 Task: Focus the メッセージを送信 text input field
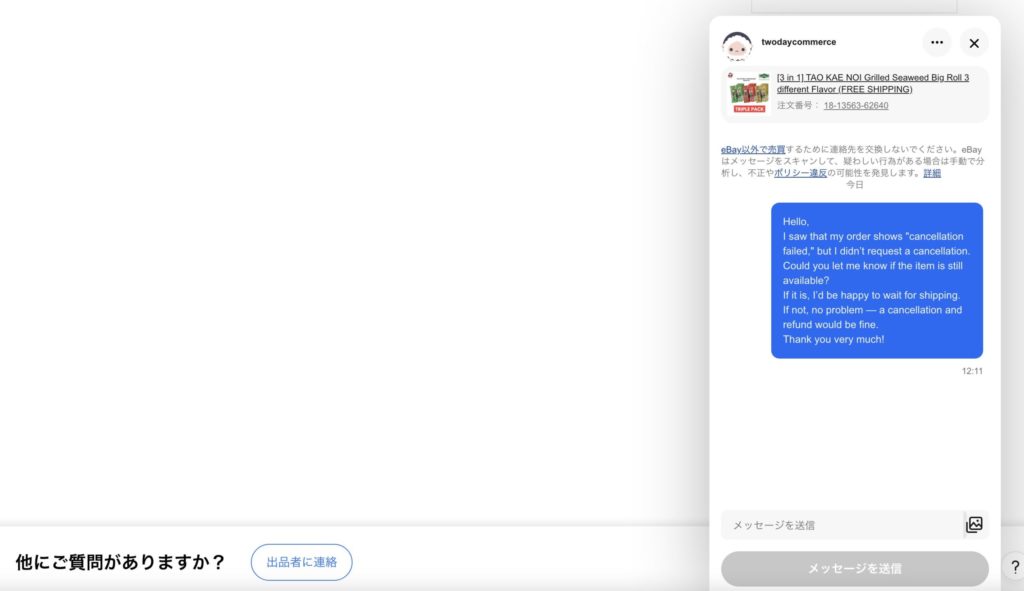pyautogui.click(x=842, y=525)
